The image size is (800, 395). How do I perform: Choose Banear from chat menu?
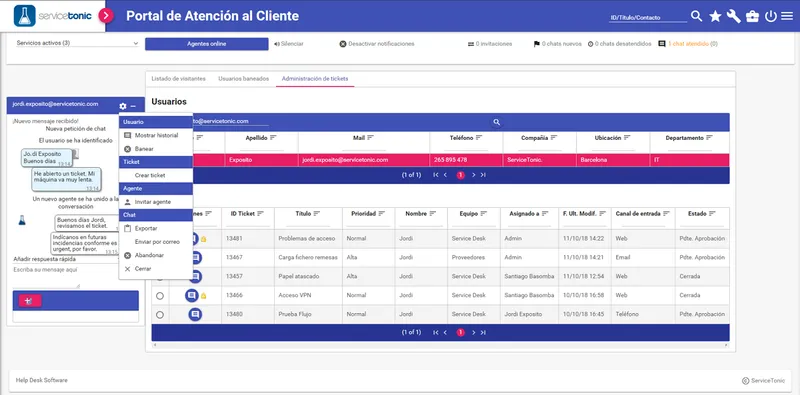point(156,149)
